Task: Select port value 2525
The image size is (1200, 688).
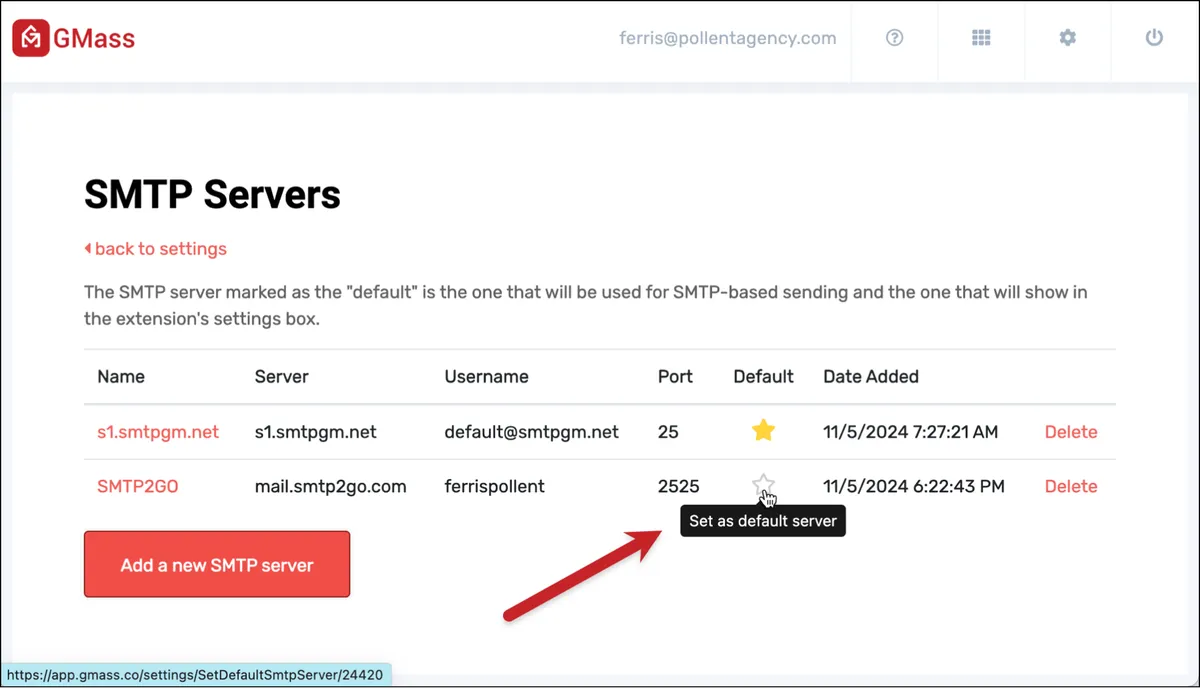Action: (679, 486)
